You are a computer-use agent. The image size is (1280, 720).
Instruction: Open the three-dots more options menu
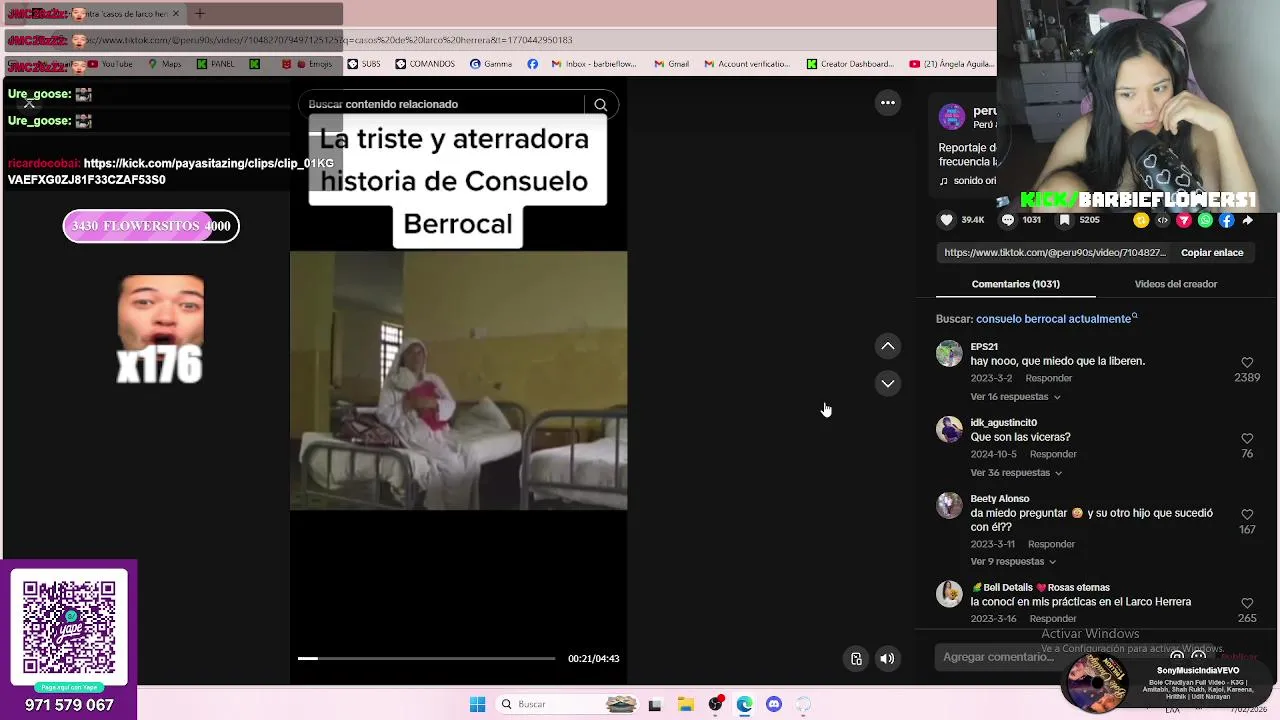pos(887,103)
